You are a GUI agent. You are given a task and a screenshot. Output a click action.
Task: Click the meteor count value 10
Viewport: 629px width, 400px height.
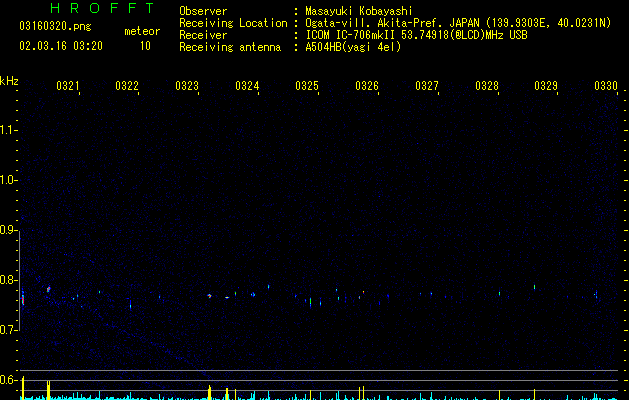tap(145, 46)
